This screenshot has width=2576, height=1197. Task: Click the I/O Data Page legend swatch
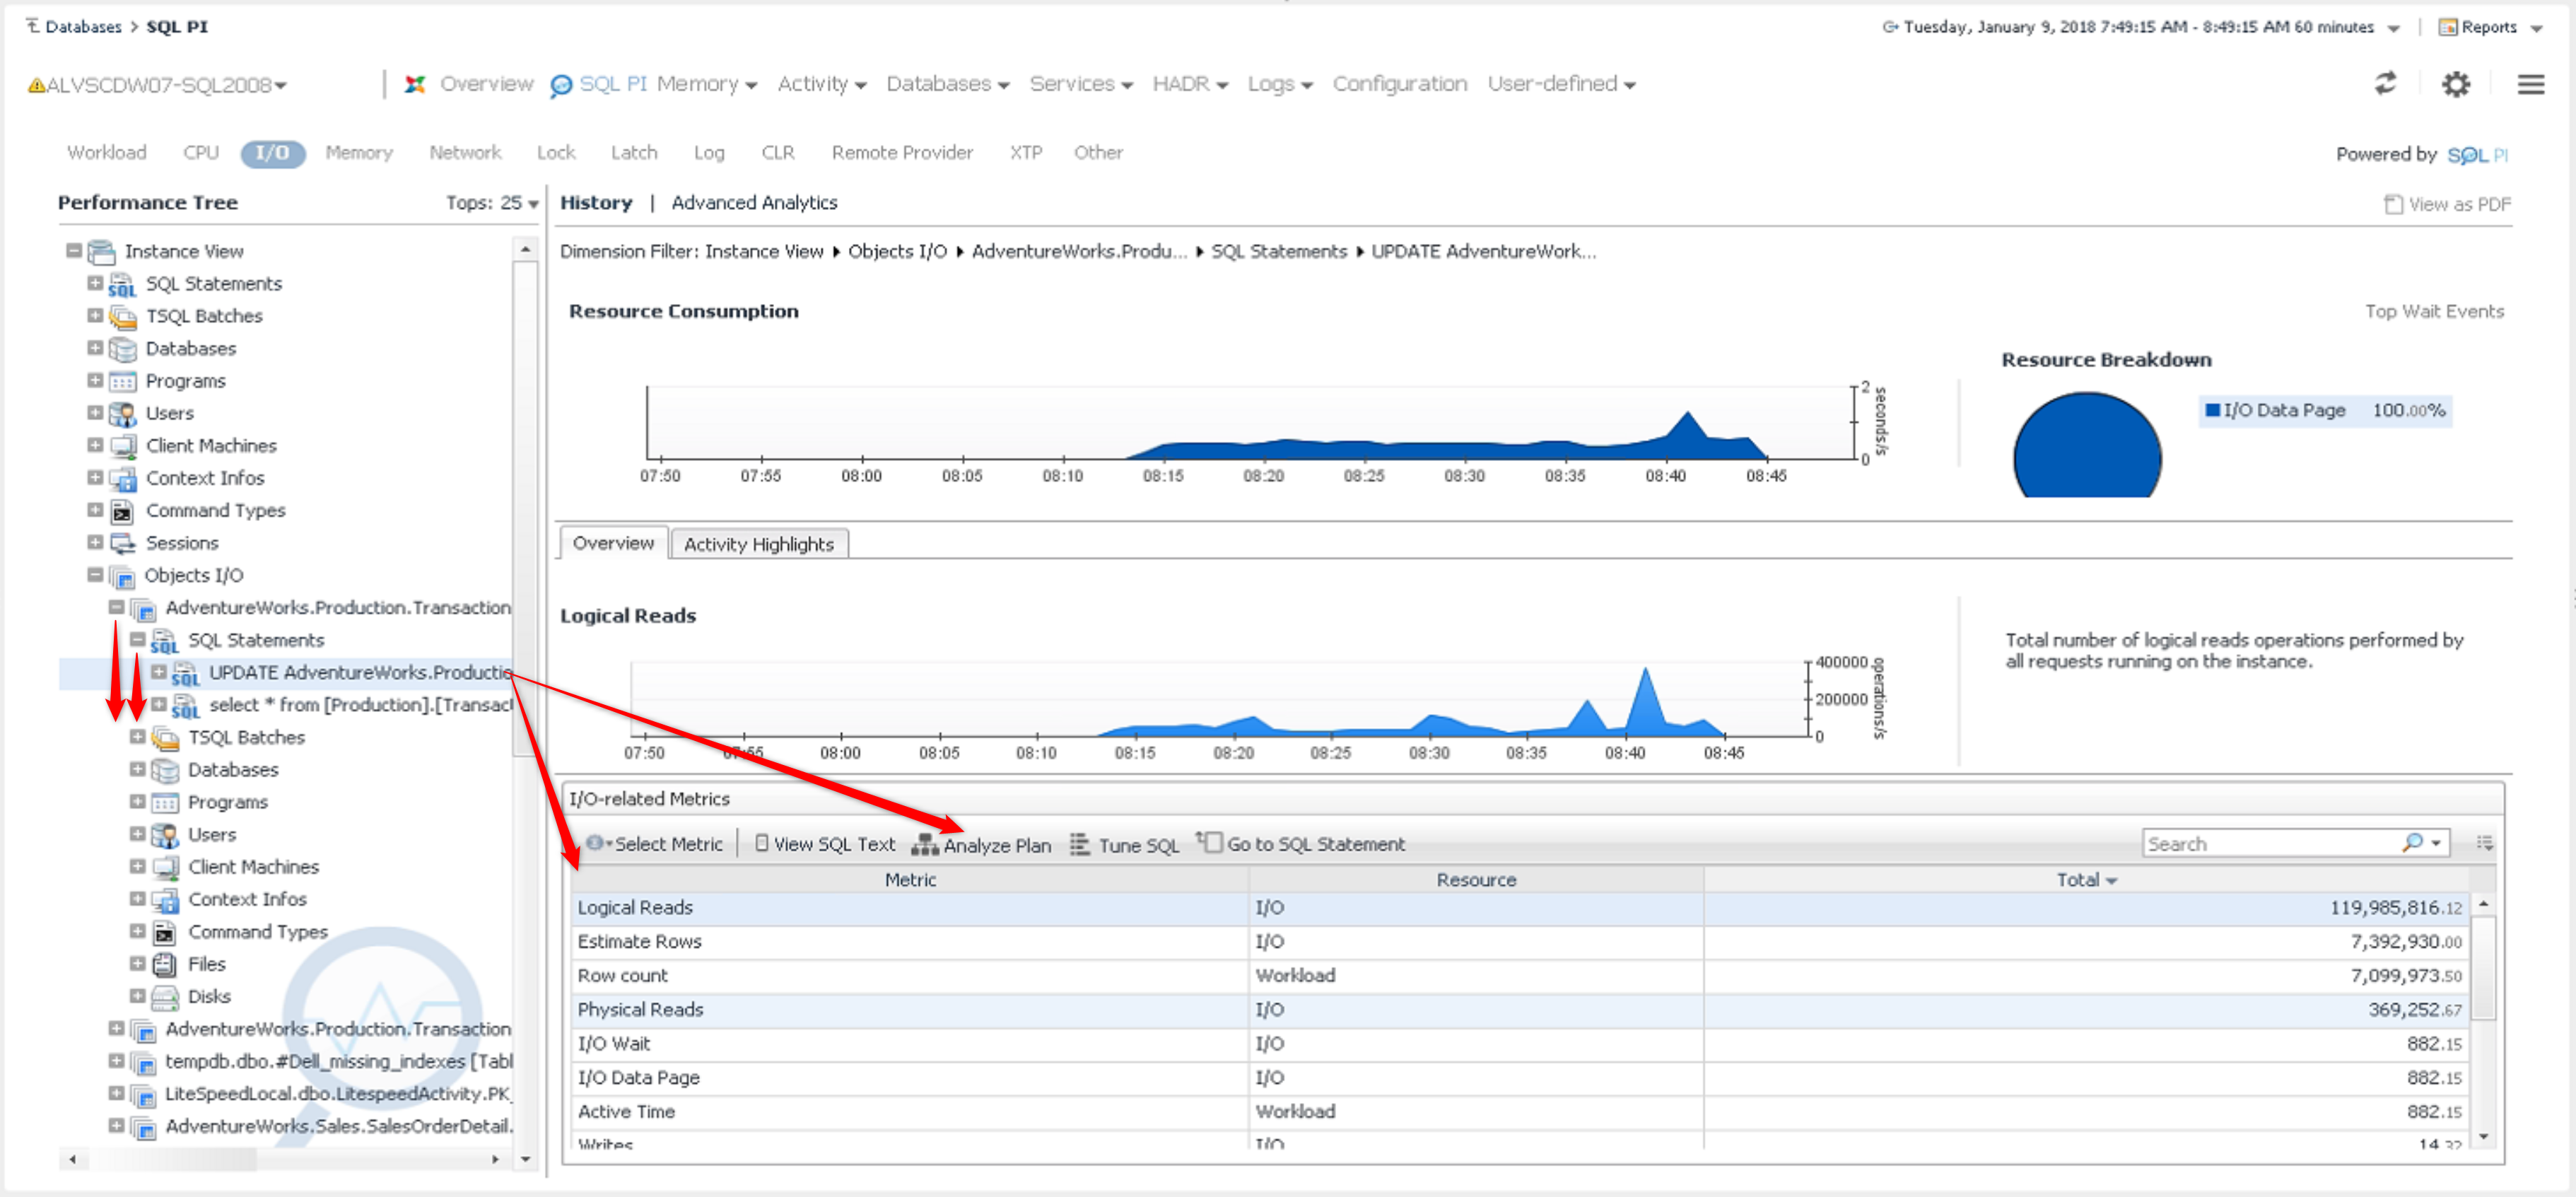2212,410
